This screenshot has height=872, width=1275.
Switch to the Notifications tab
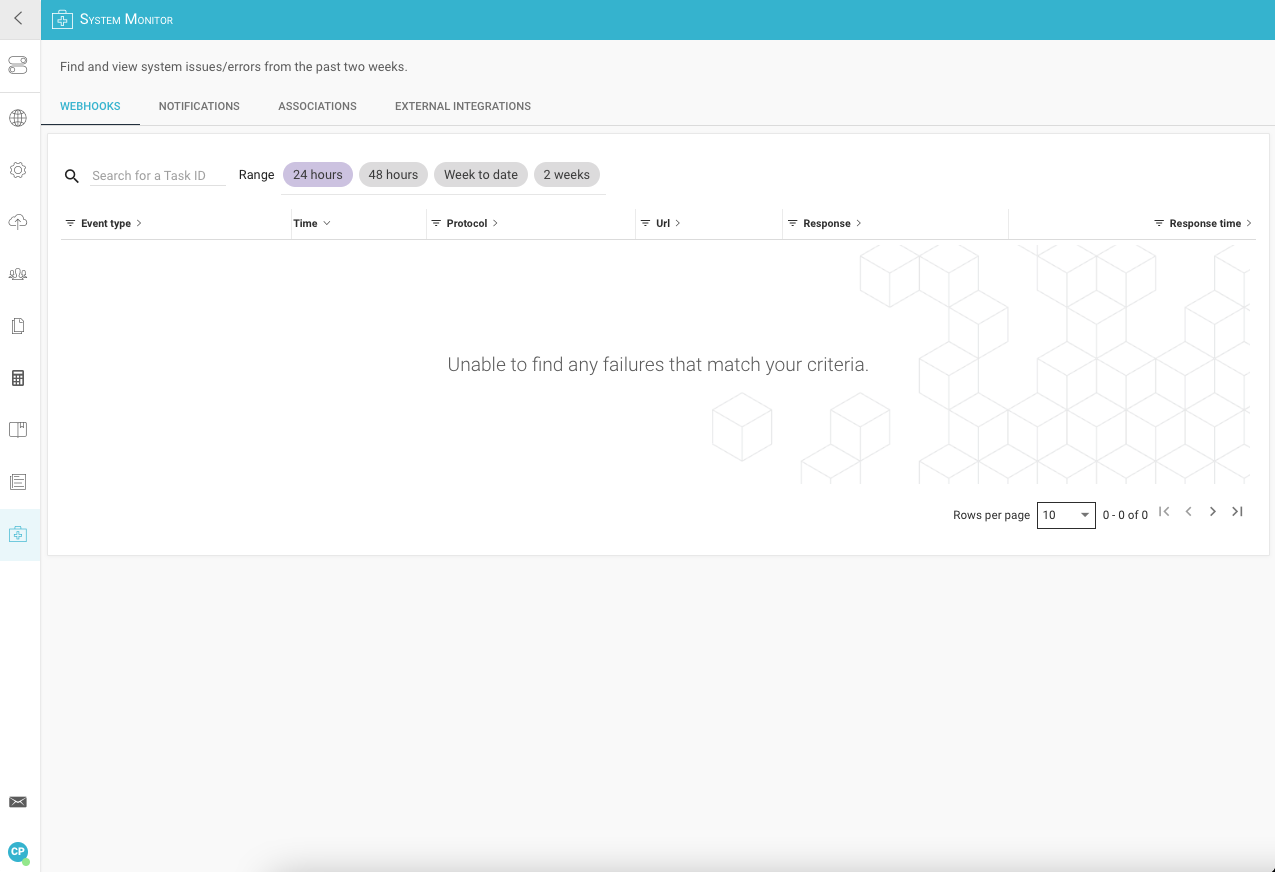coord(199,106)
